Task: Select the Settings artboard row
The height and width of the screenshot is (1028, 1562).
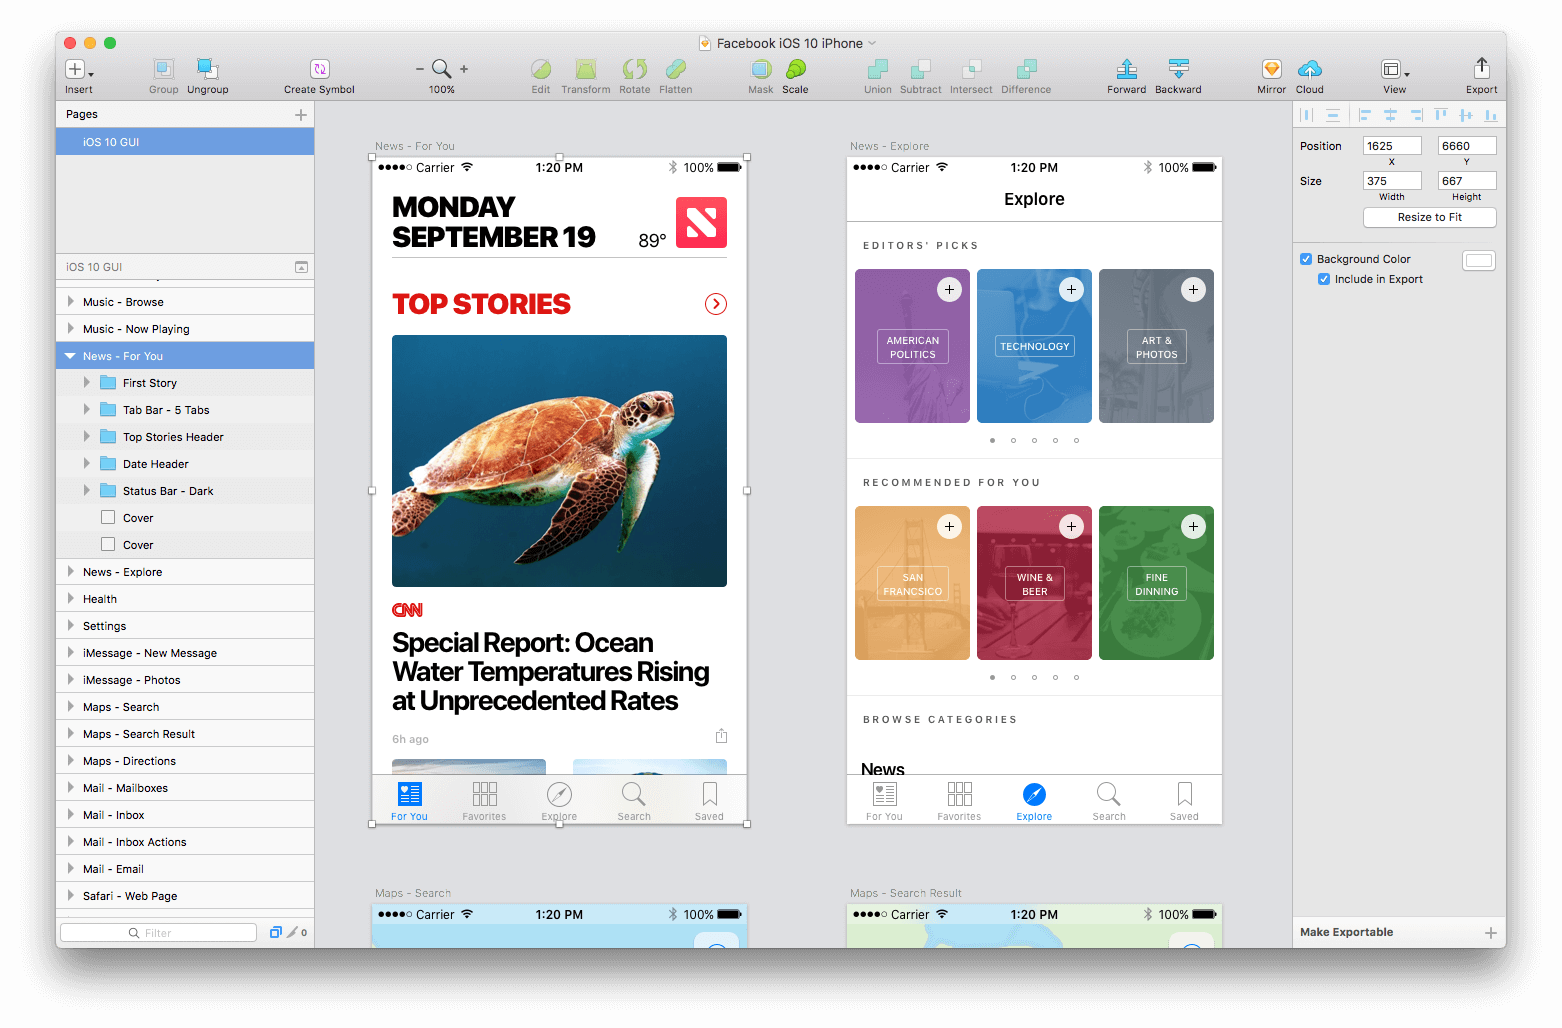Action: (185, 626)
